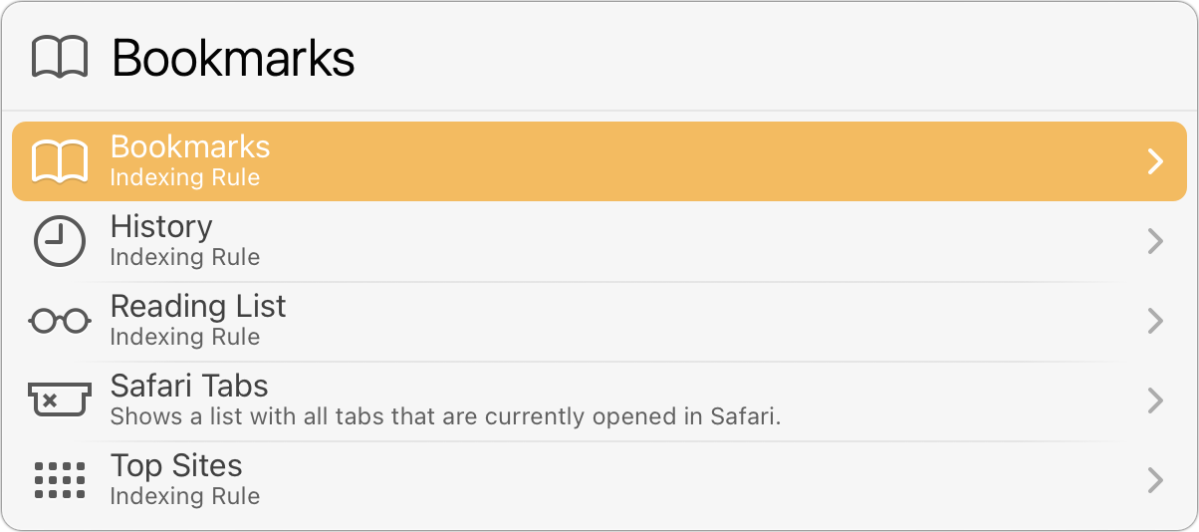
Task: Select the History list item title
Action: [161, 227]
